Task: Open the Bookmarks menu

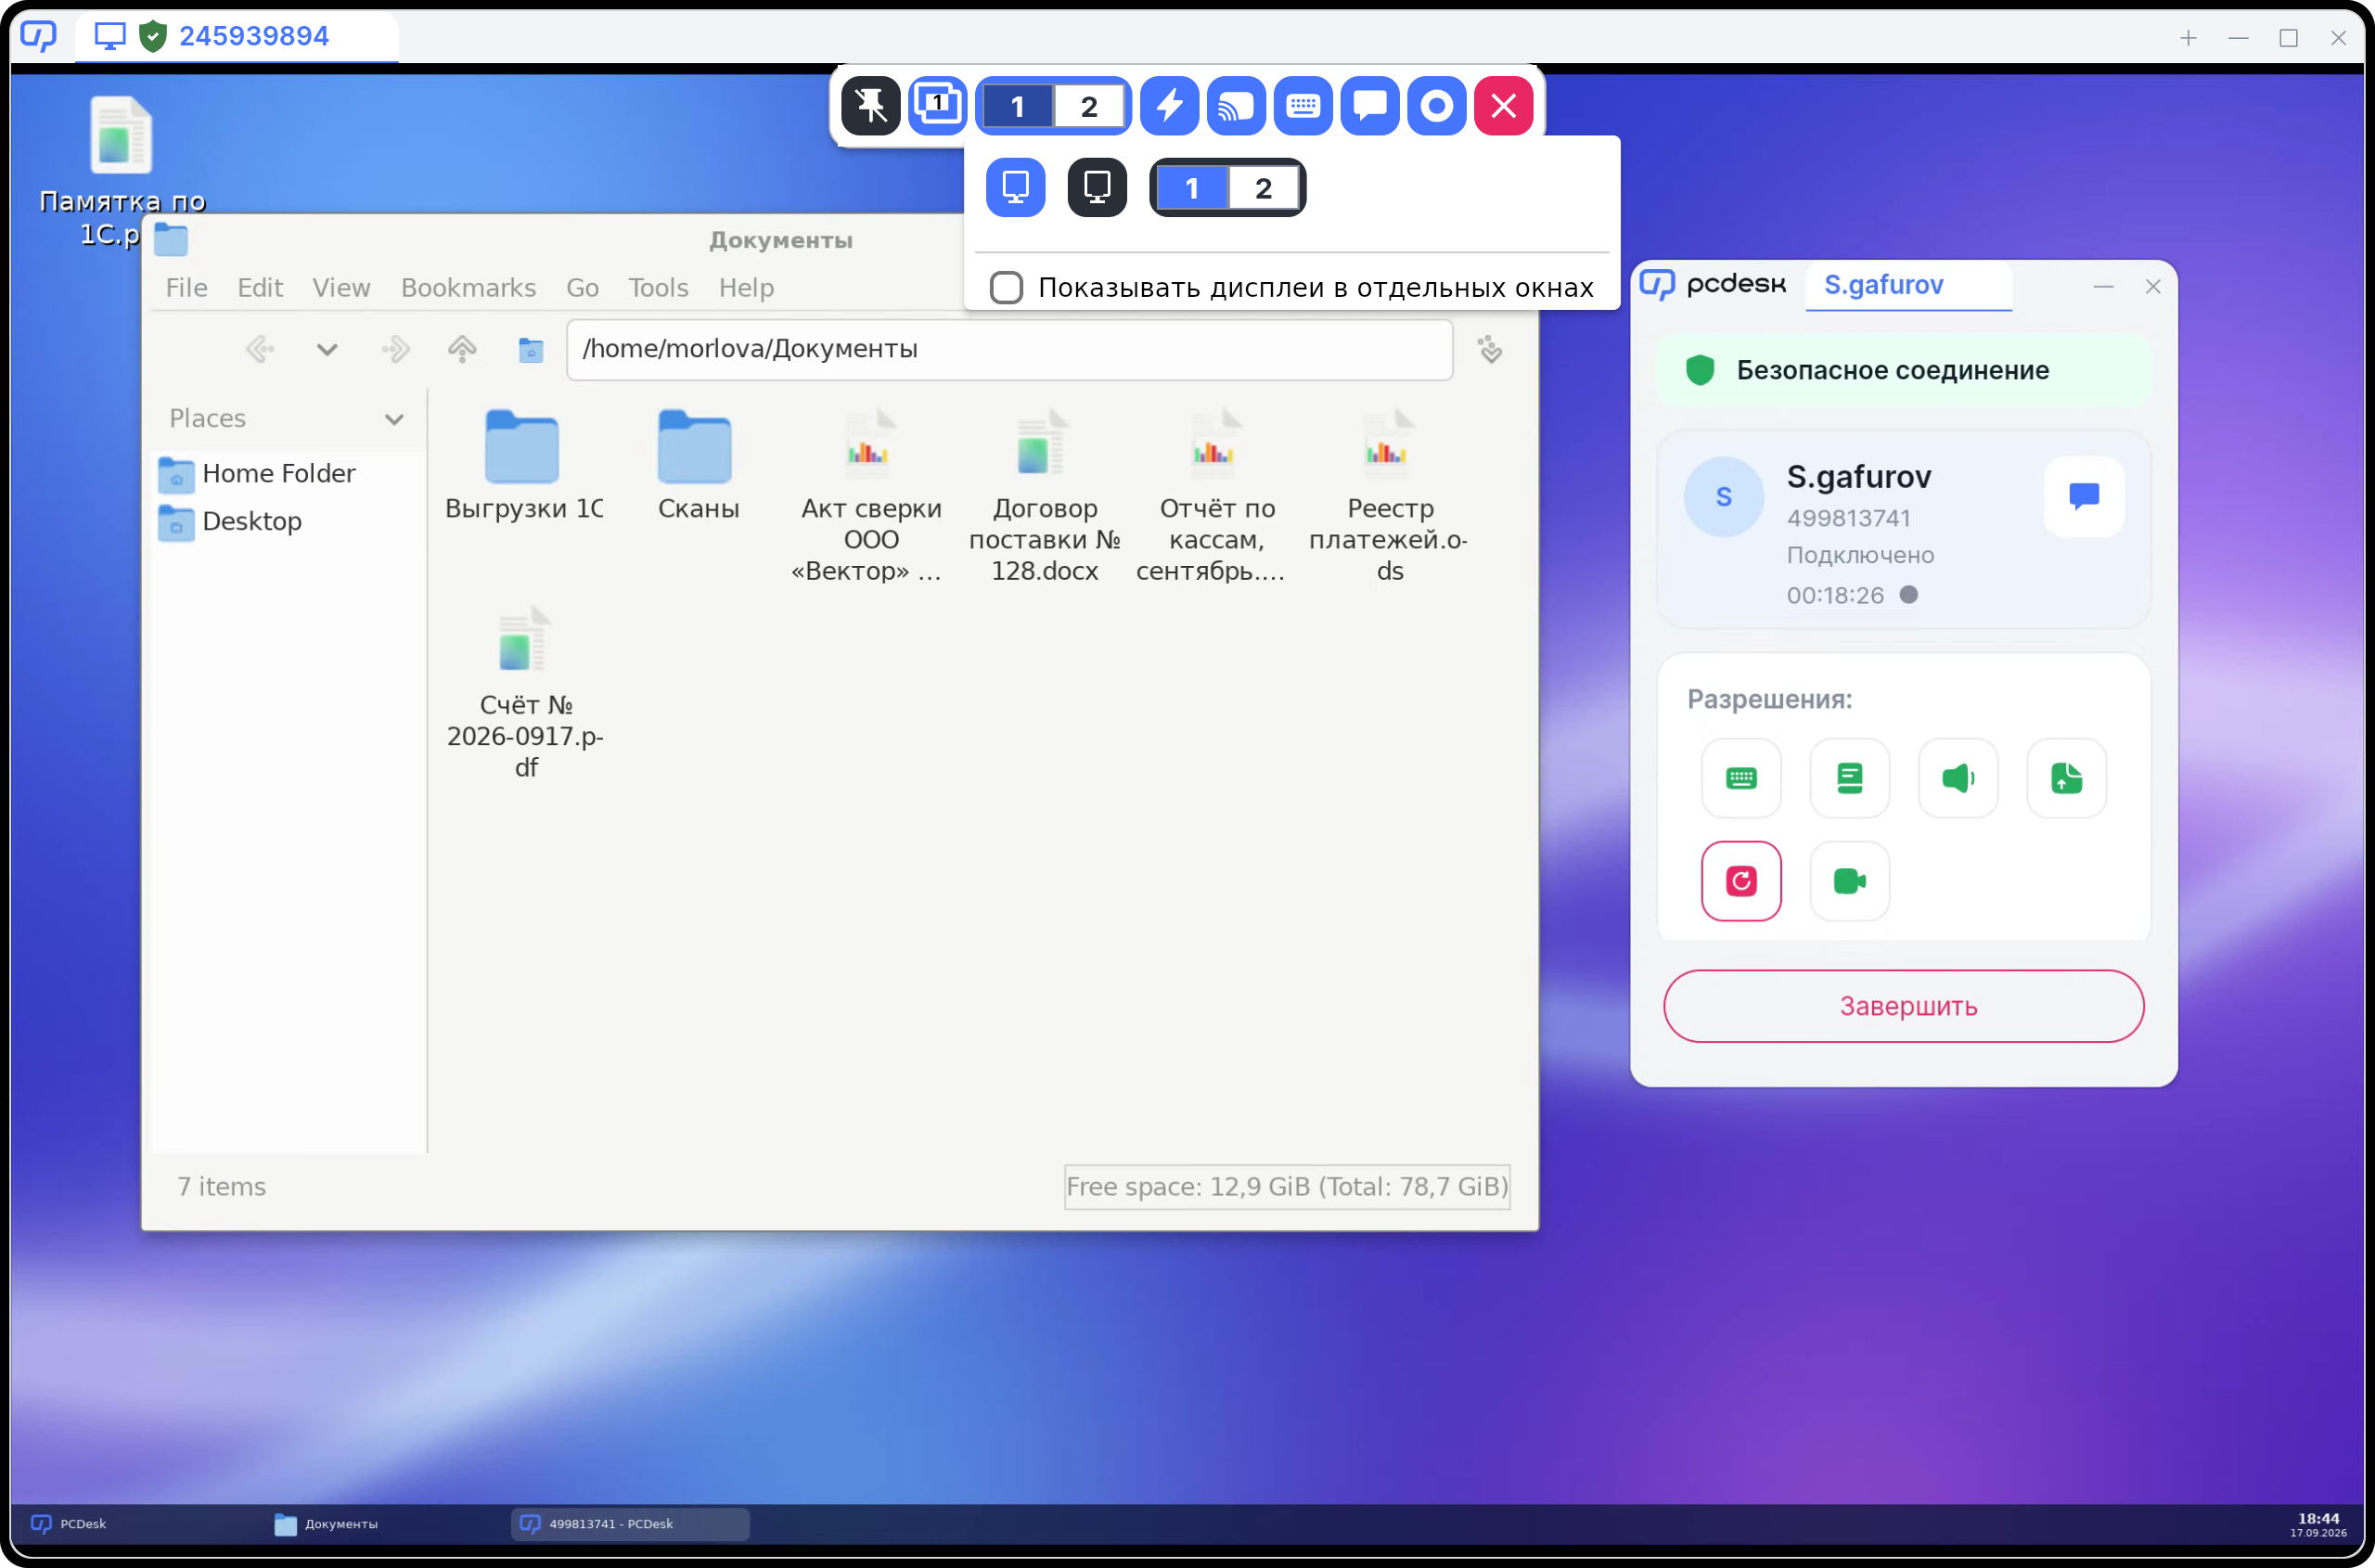Action: [x=468, y=288]
